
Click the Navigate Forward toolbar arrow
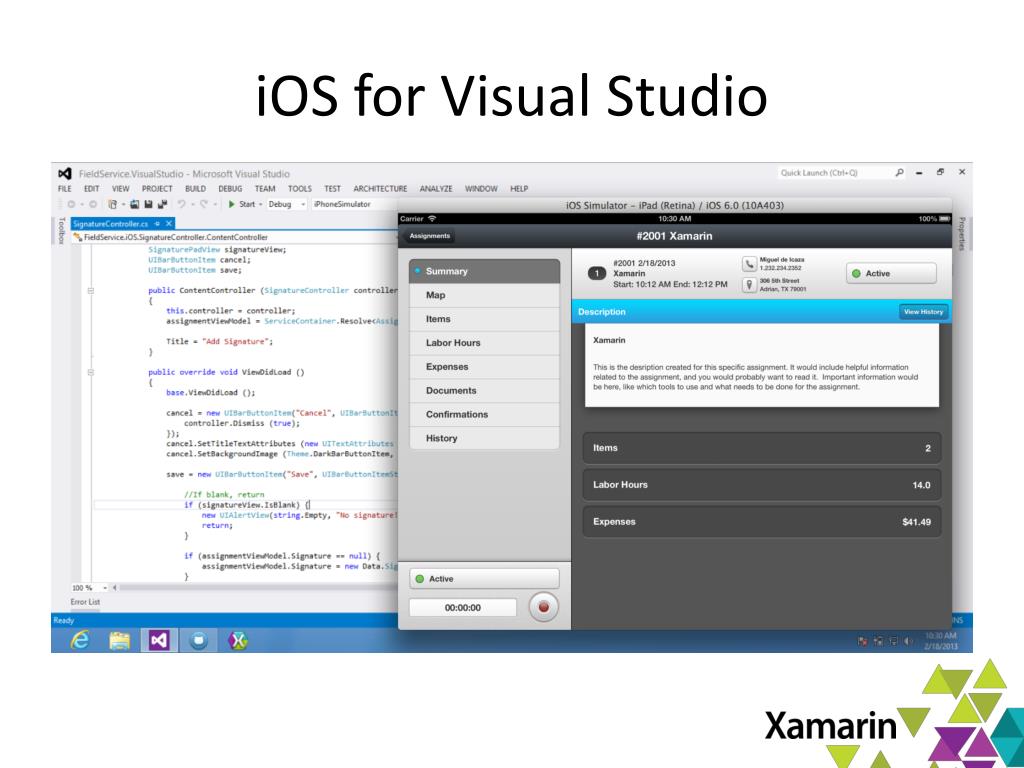93,204
